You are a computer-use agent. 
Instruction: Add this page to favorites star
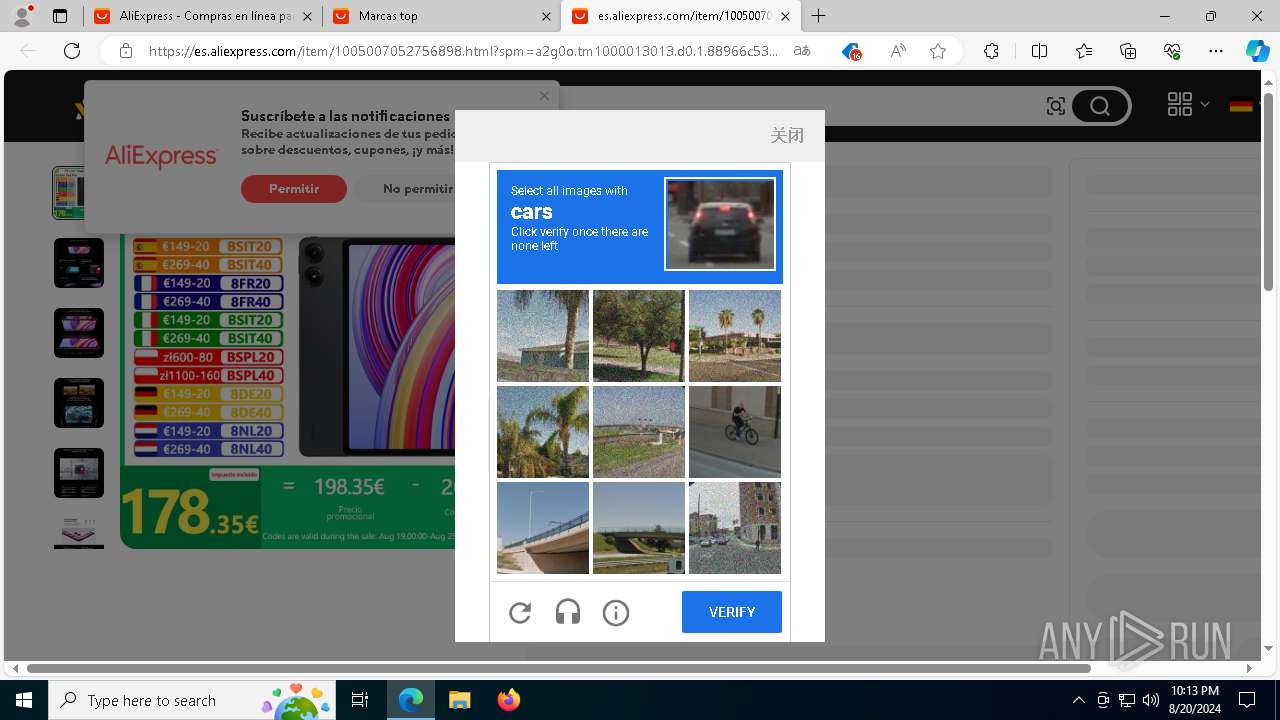938,51
